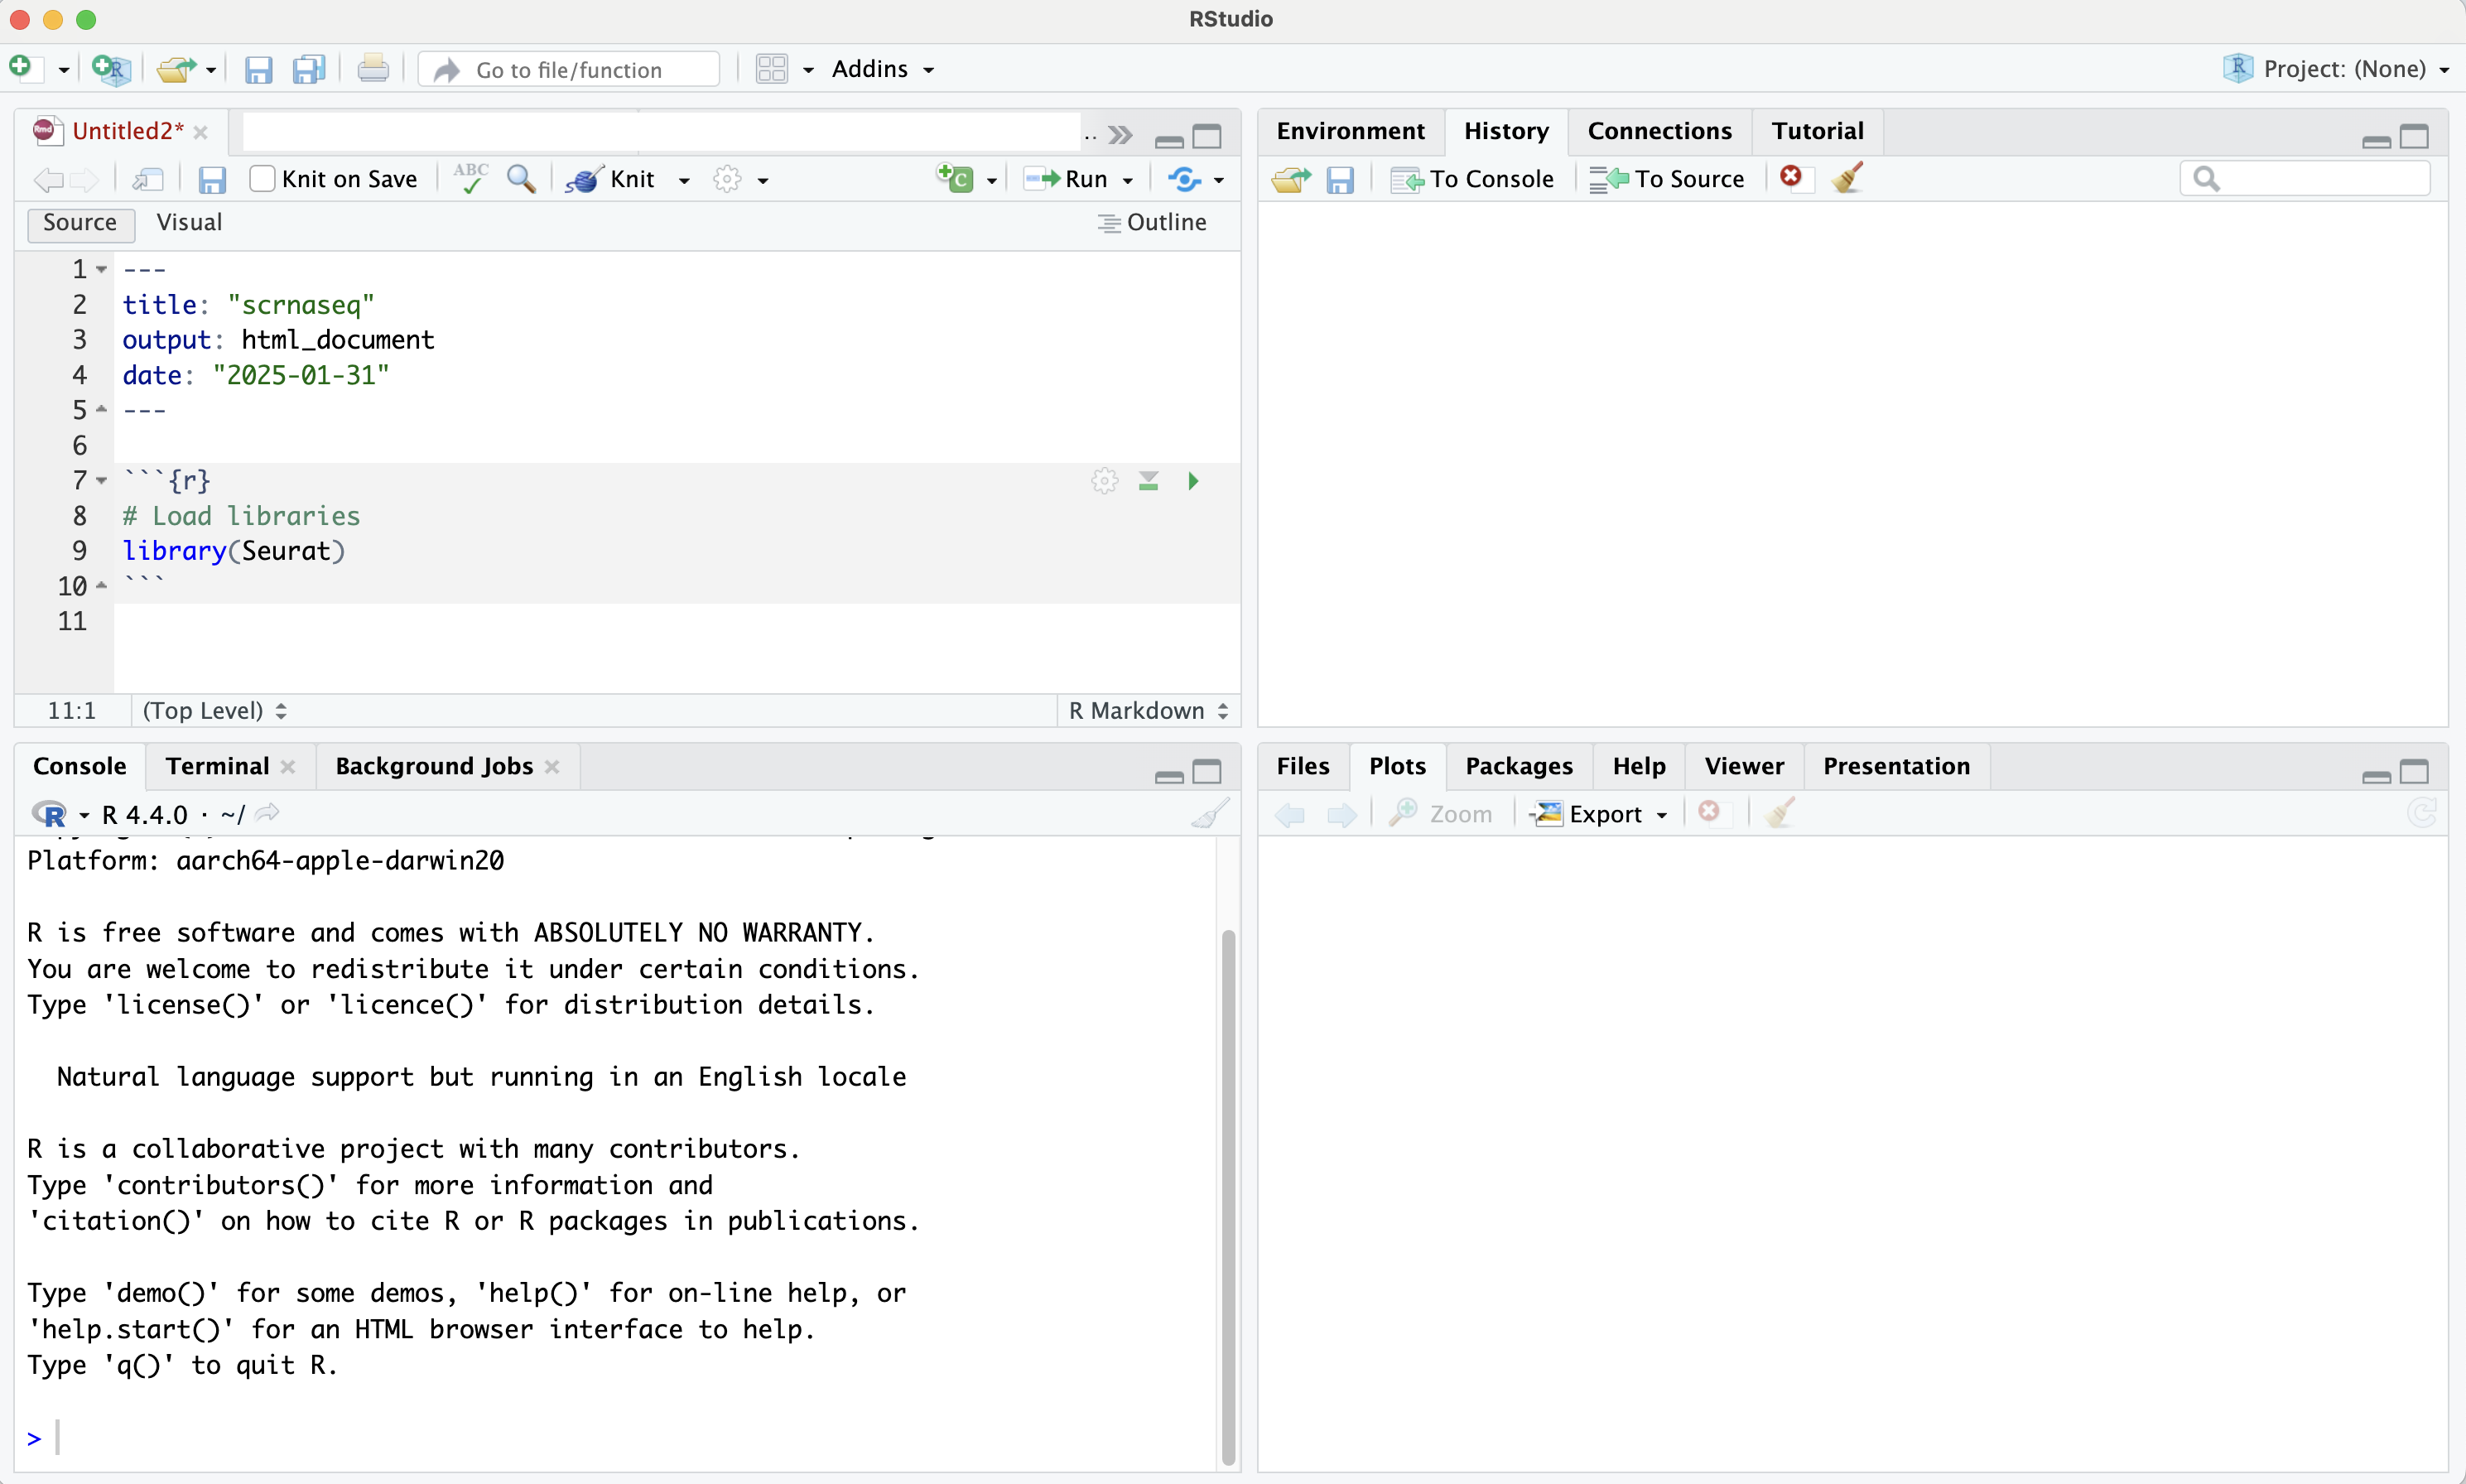Screen dimensions: 2466x1484
Task: Click the New File icon
Action: tap(22, 68)
